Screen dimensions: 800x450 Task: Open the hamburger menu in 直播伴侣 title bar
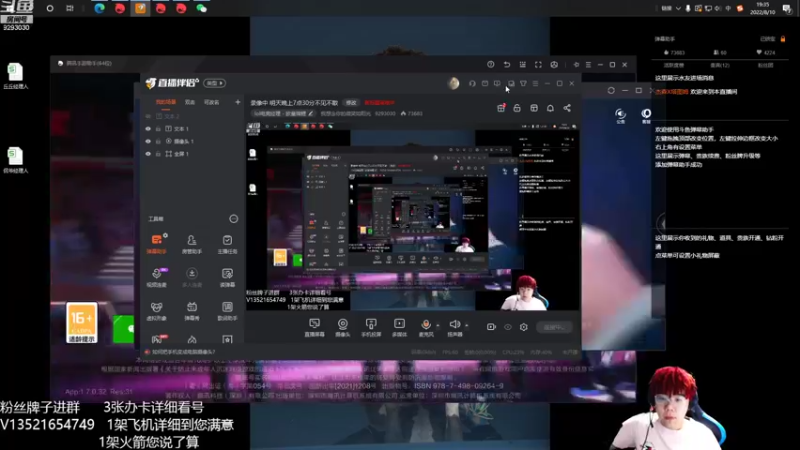pyautogui.click(x=535, y=83)
